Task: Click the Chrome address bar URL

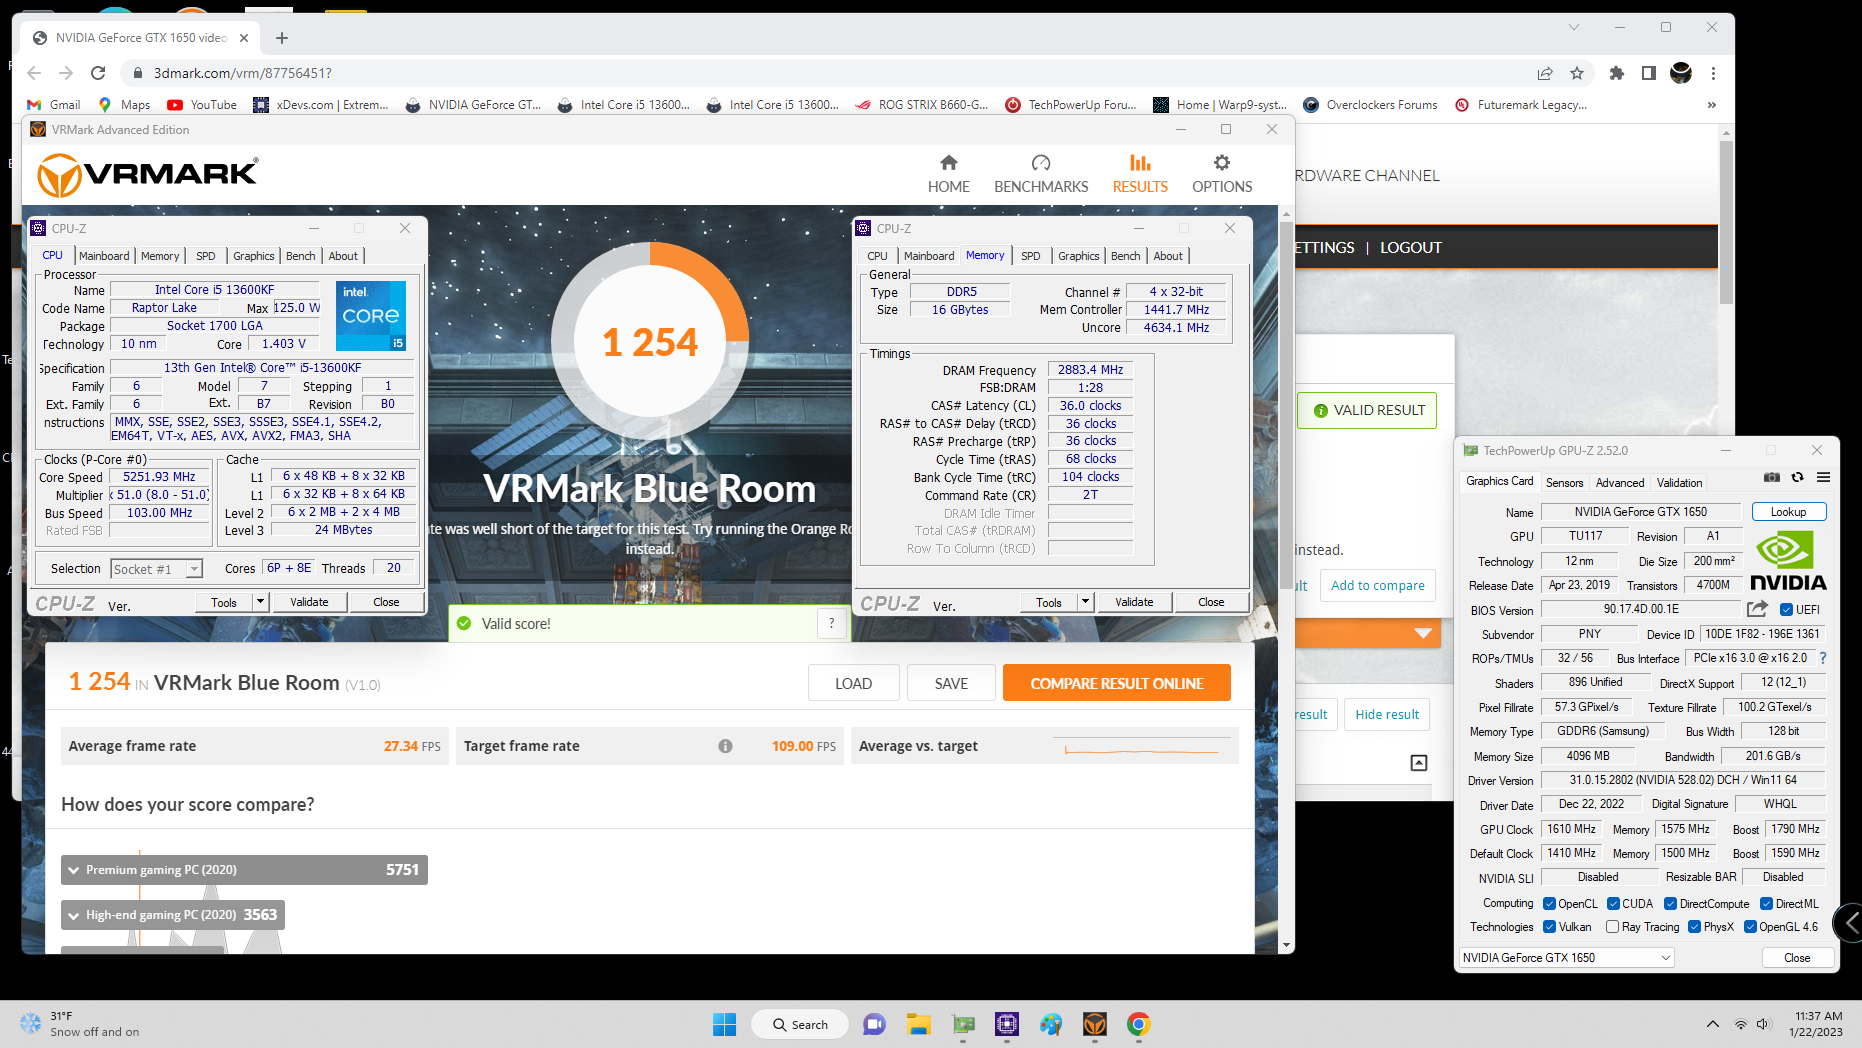Action: (243, 73)
